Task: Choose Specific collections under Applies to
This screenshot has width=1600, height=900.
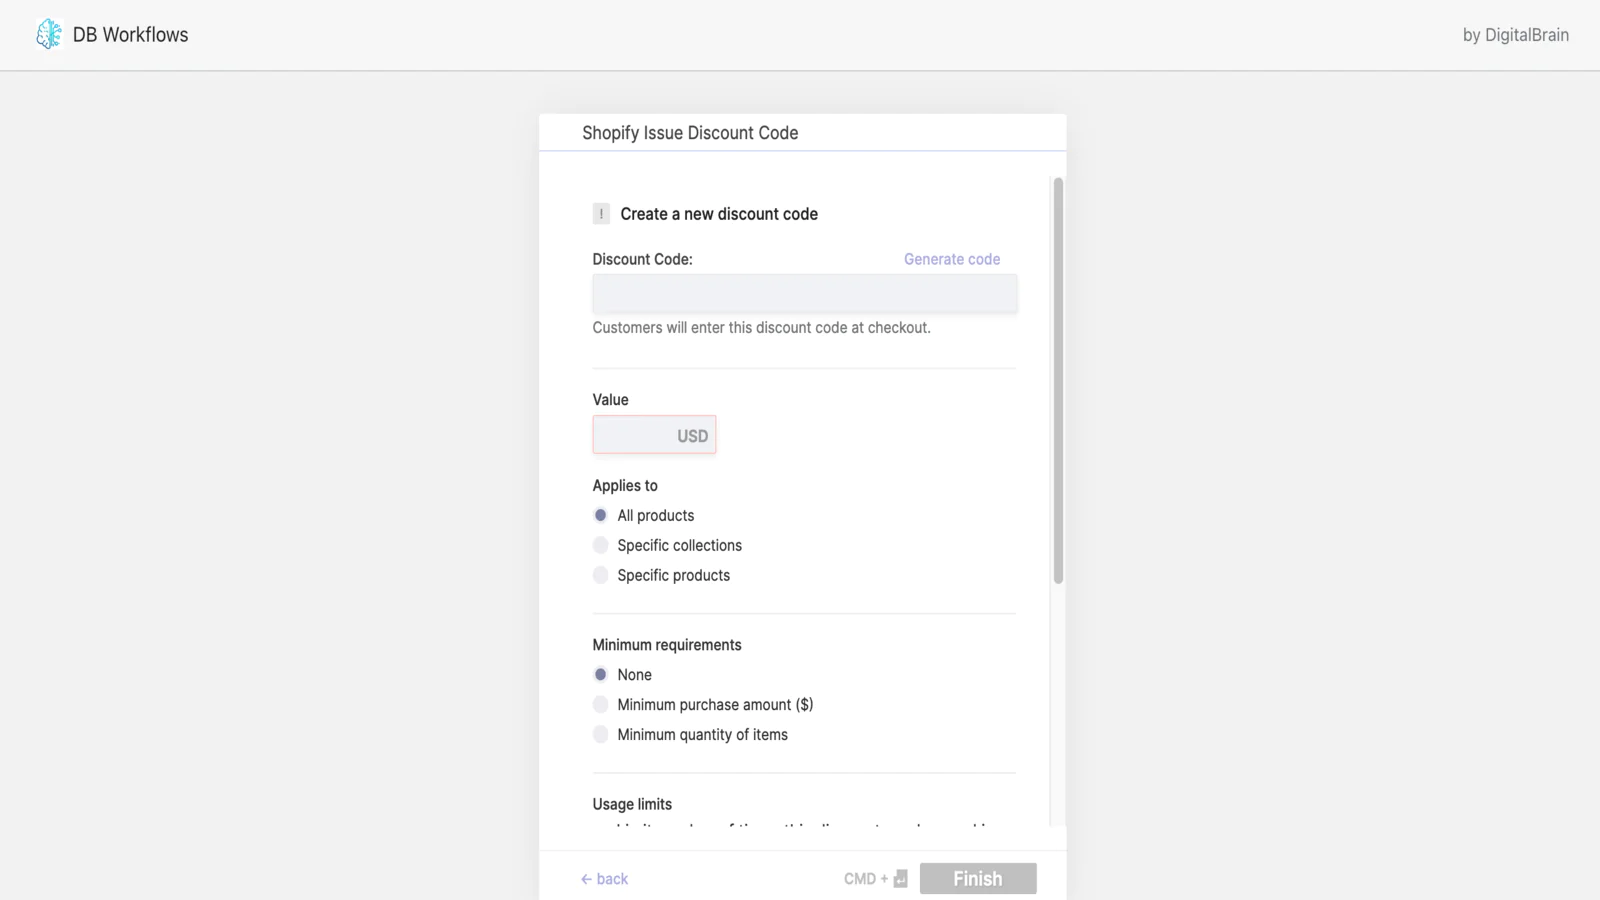Action: pyautogui.click(x=600, y=545)
